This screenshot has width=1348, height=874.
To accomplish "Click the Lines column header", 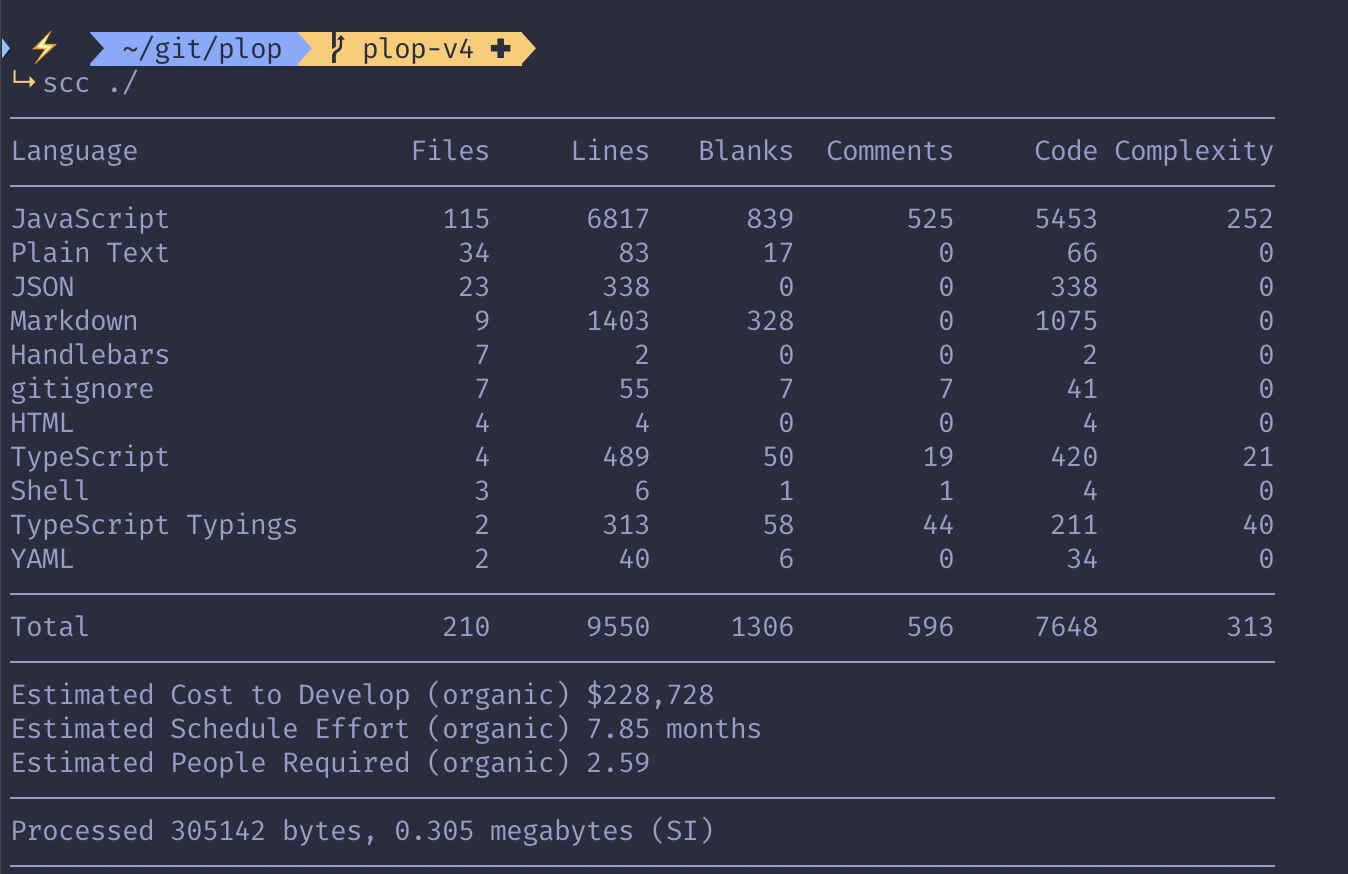I will [610, 150].
